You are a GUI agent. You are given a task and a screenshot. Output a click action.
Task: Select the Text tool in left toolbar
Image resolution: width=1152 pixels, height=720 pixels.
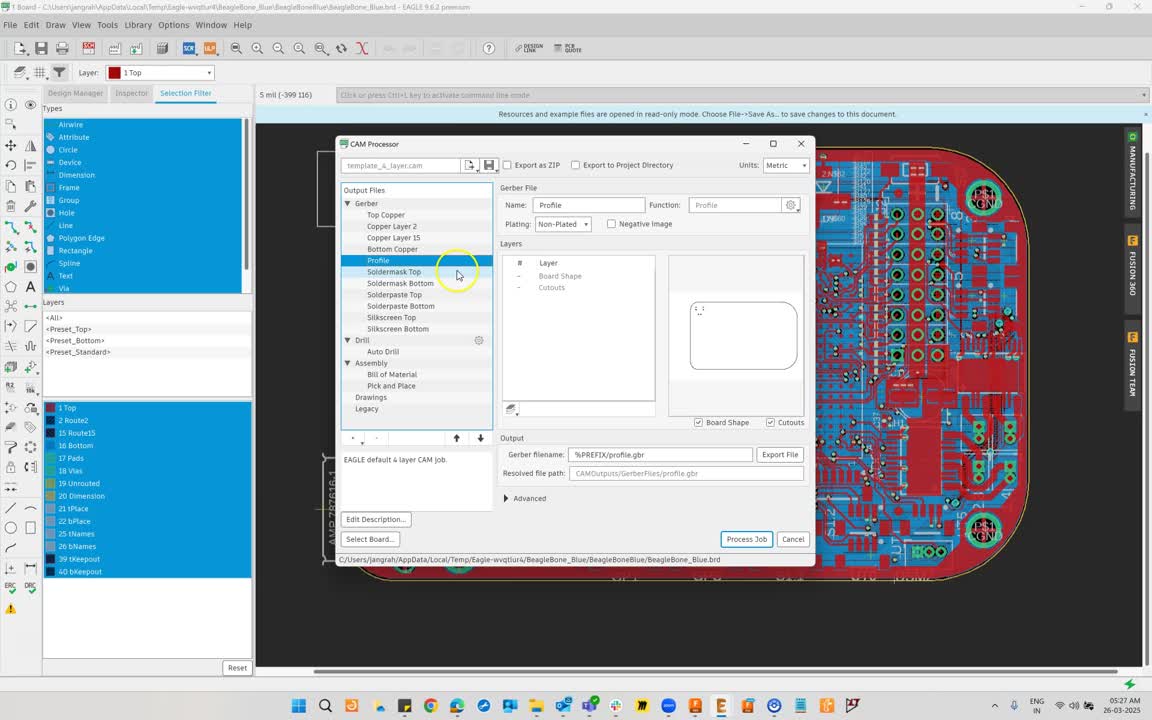click(x=30, y=287)
